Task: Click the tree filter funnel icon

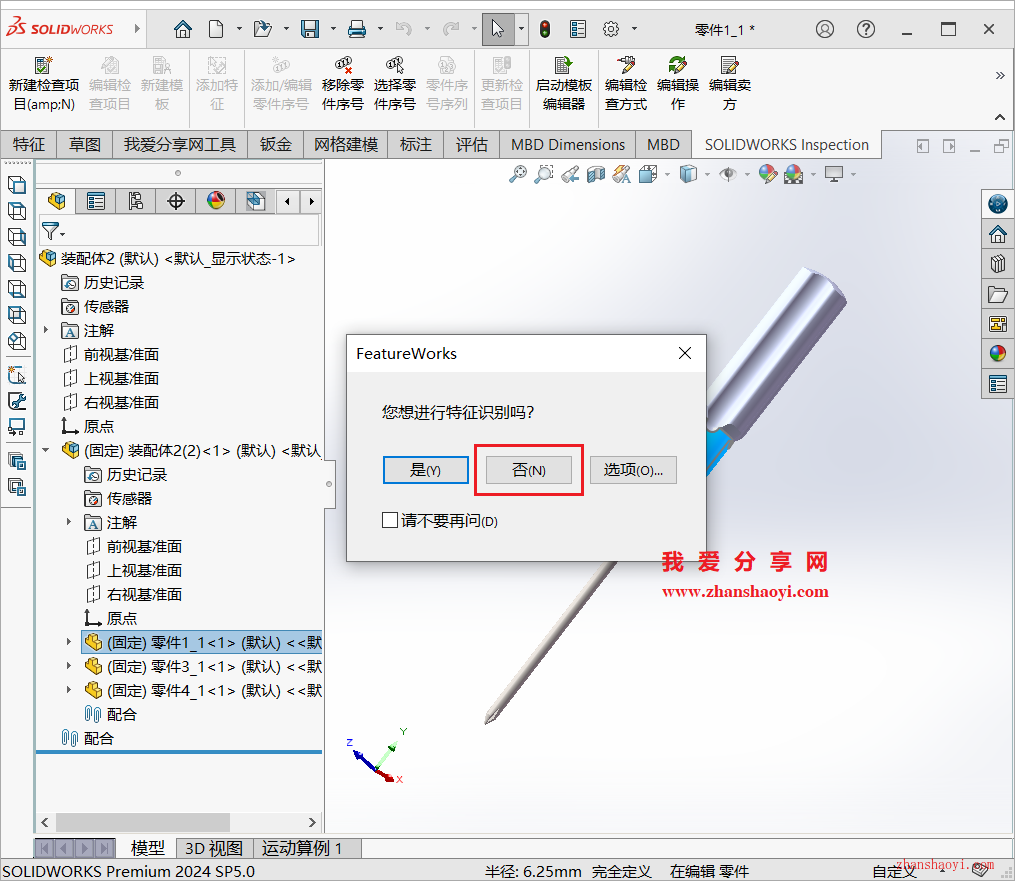Action: coord(51,230)
